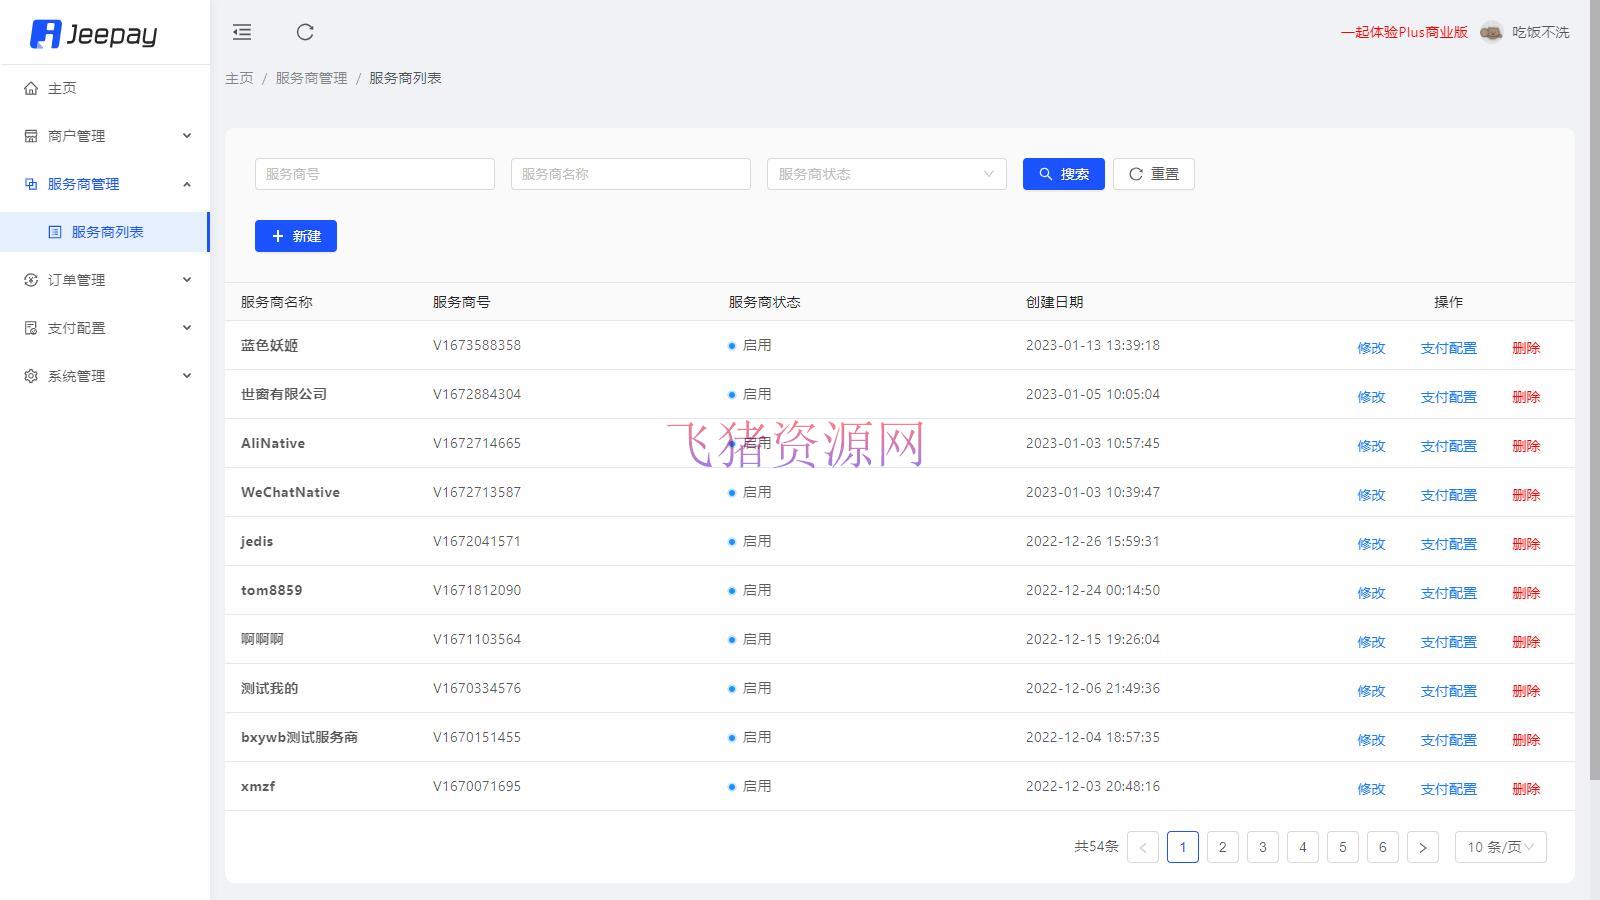The image size is (1600, 900).
Task: Click the 商户管理 merchant management icon
Action: pyautogui.click(x=30, y=135)
